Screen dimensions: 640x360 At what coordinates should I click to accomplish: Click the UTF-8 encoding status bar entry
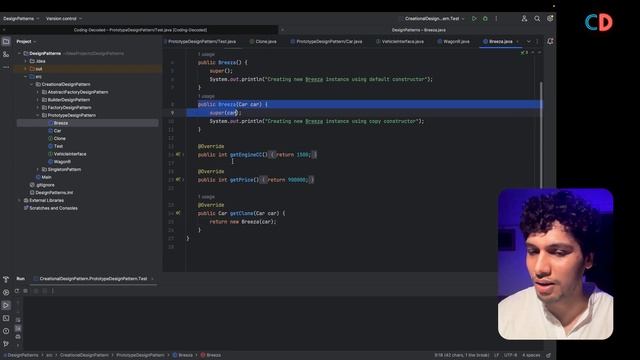[510, 355]
